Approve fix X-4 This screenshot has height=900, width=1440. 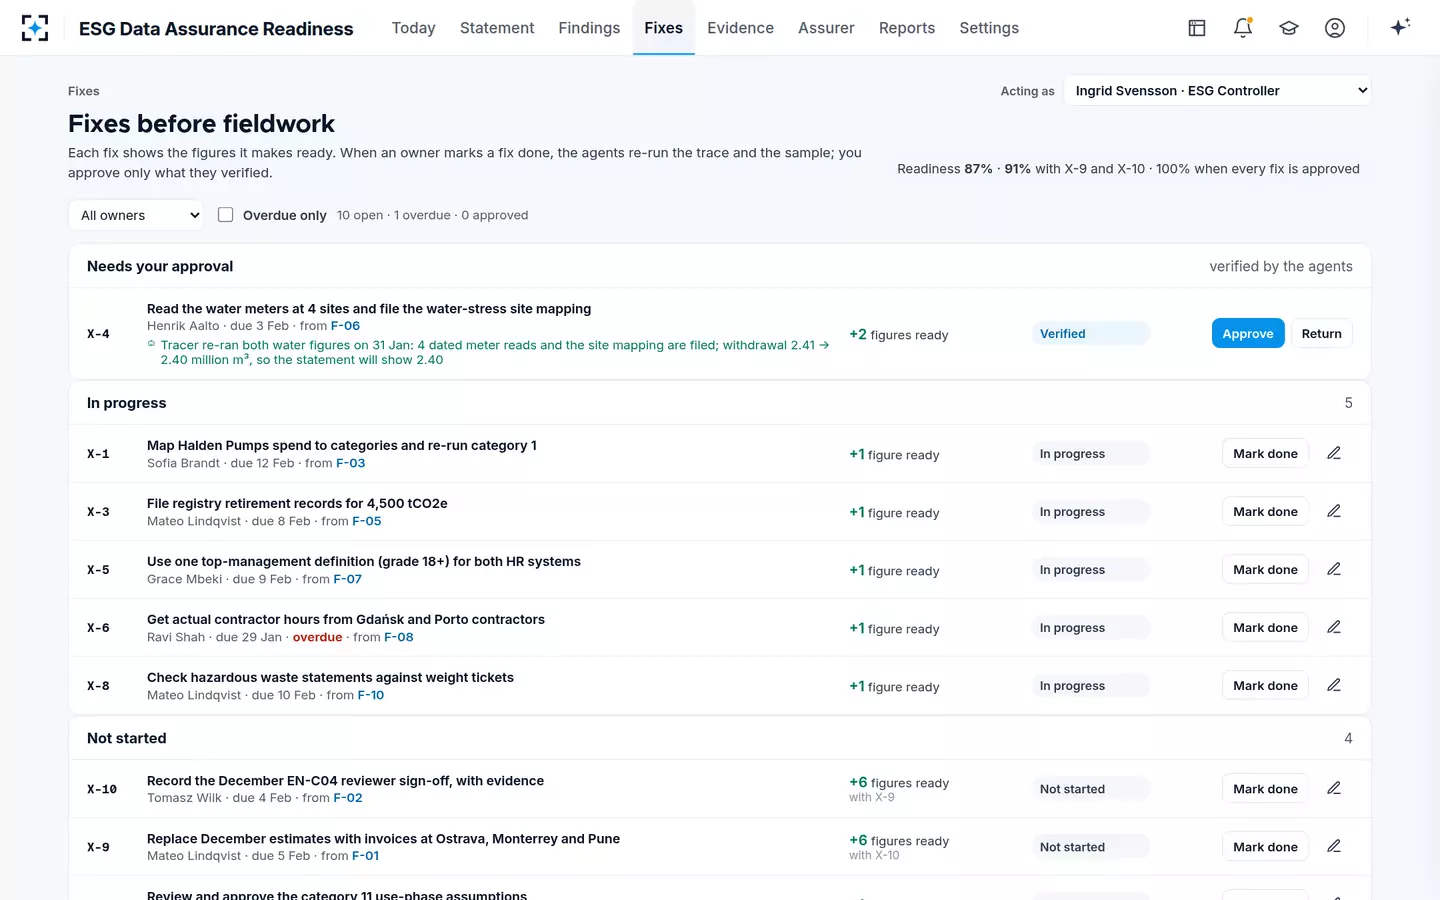(1248, 333)
